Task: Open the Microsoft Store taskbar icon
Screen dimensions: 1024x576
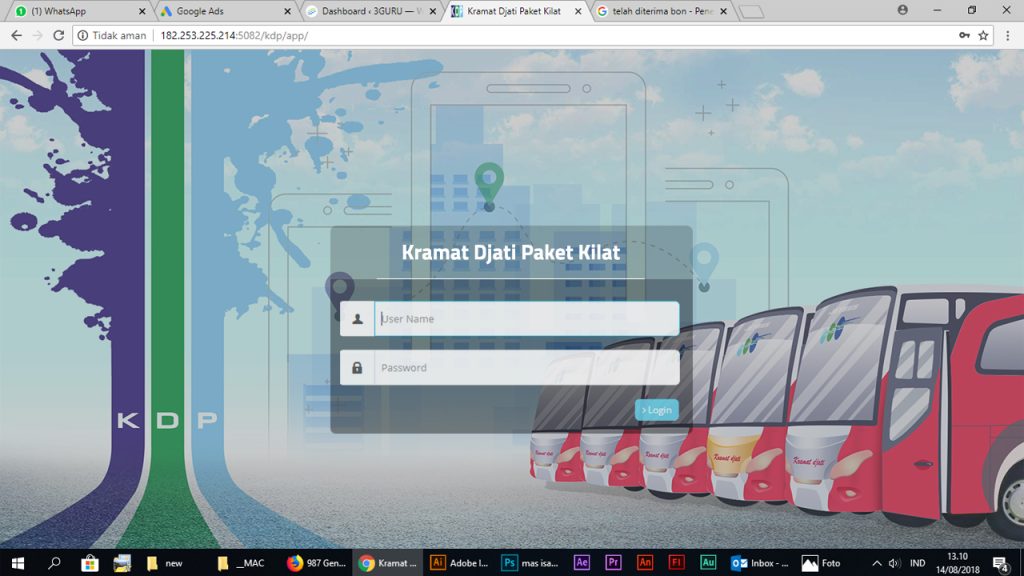Action: click(89, 563)
